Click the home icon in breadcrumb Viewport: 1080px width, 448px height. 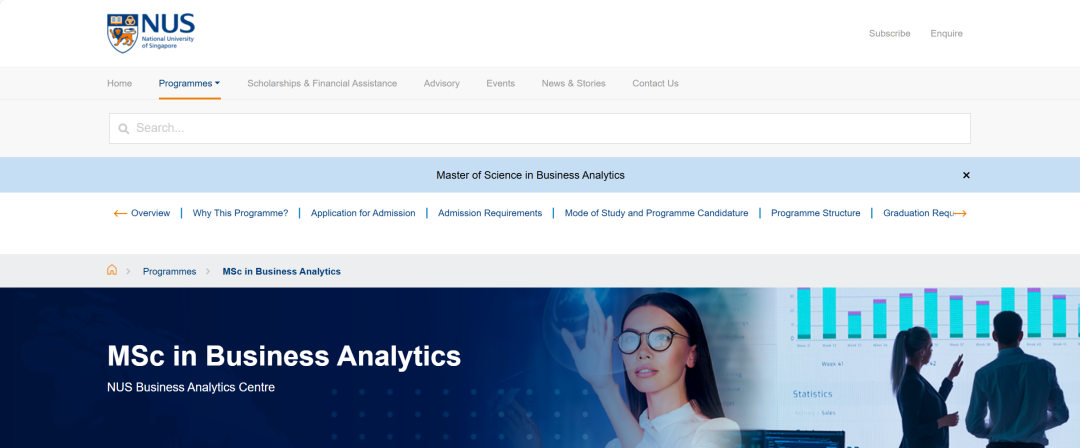tap(112, 270)
